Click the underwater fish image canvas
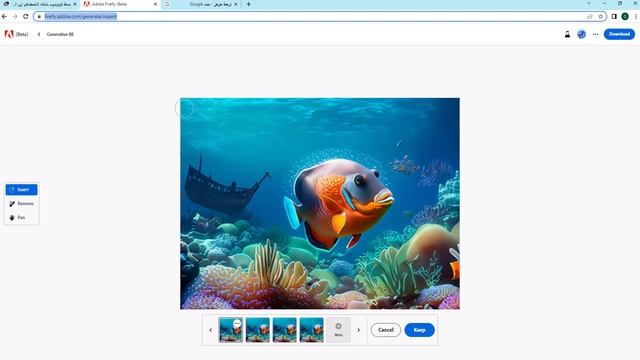 320,203
